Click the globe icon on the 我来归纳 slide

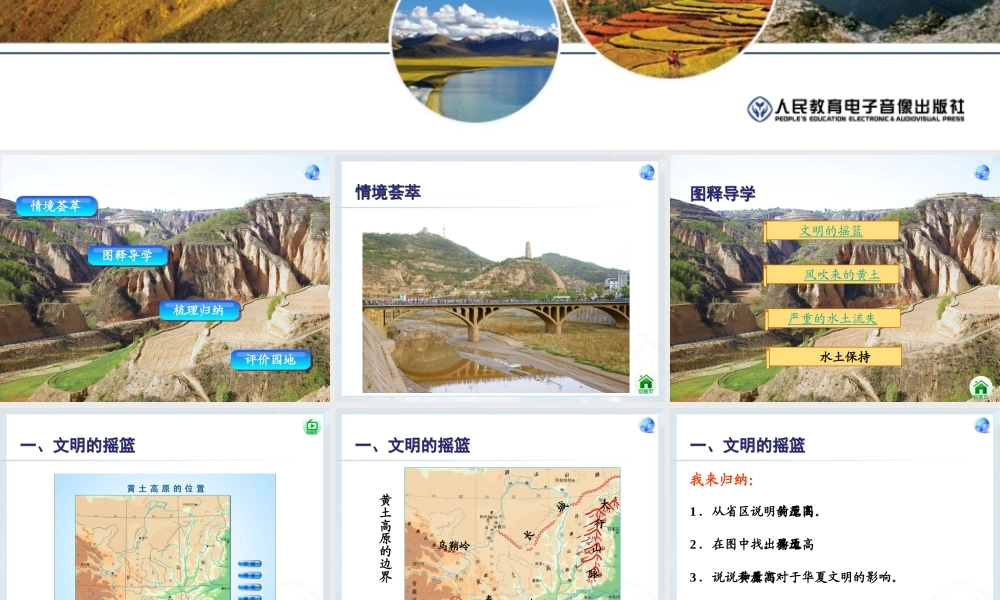[982, 425]
